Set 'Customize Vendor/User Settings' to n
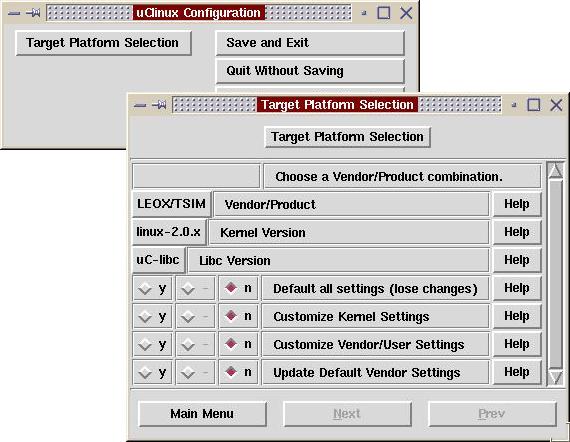 (238, 344)
